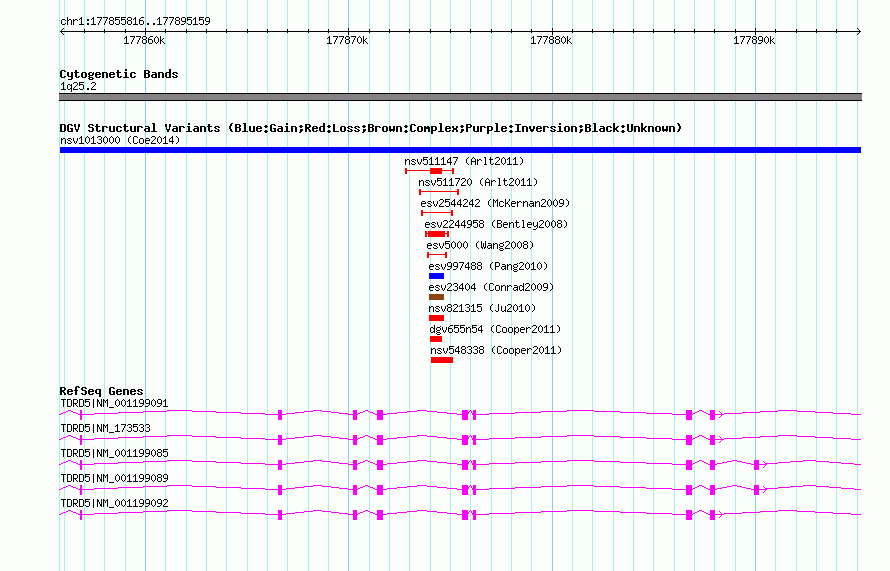The width and height of the screenshot is (890, 571).
Task: Open the RefSeq Genes track title
Action: pos(101,391)
